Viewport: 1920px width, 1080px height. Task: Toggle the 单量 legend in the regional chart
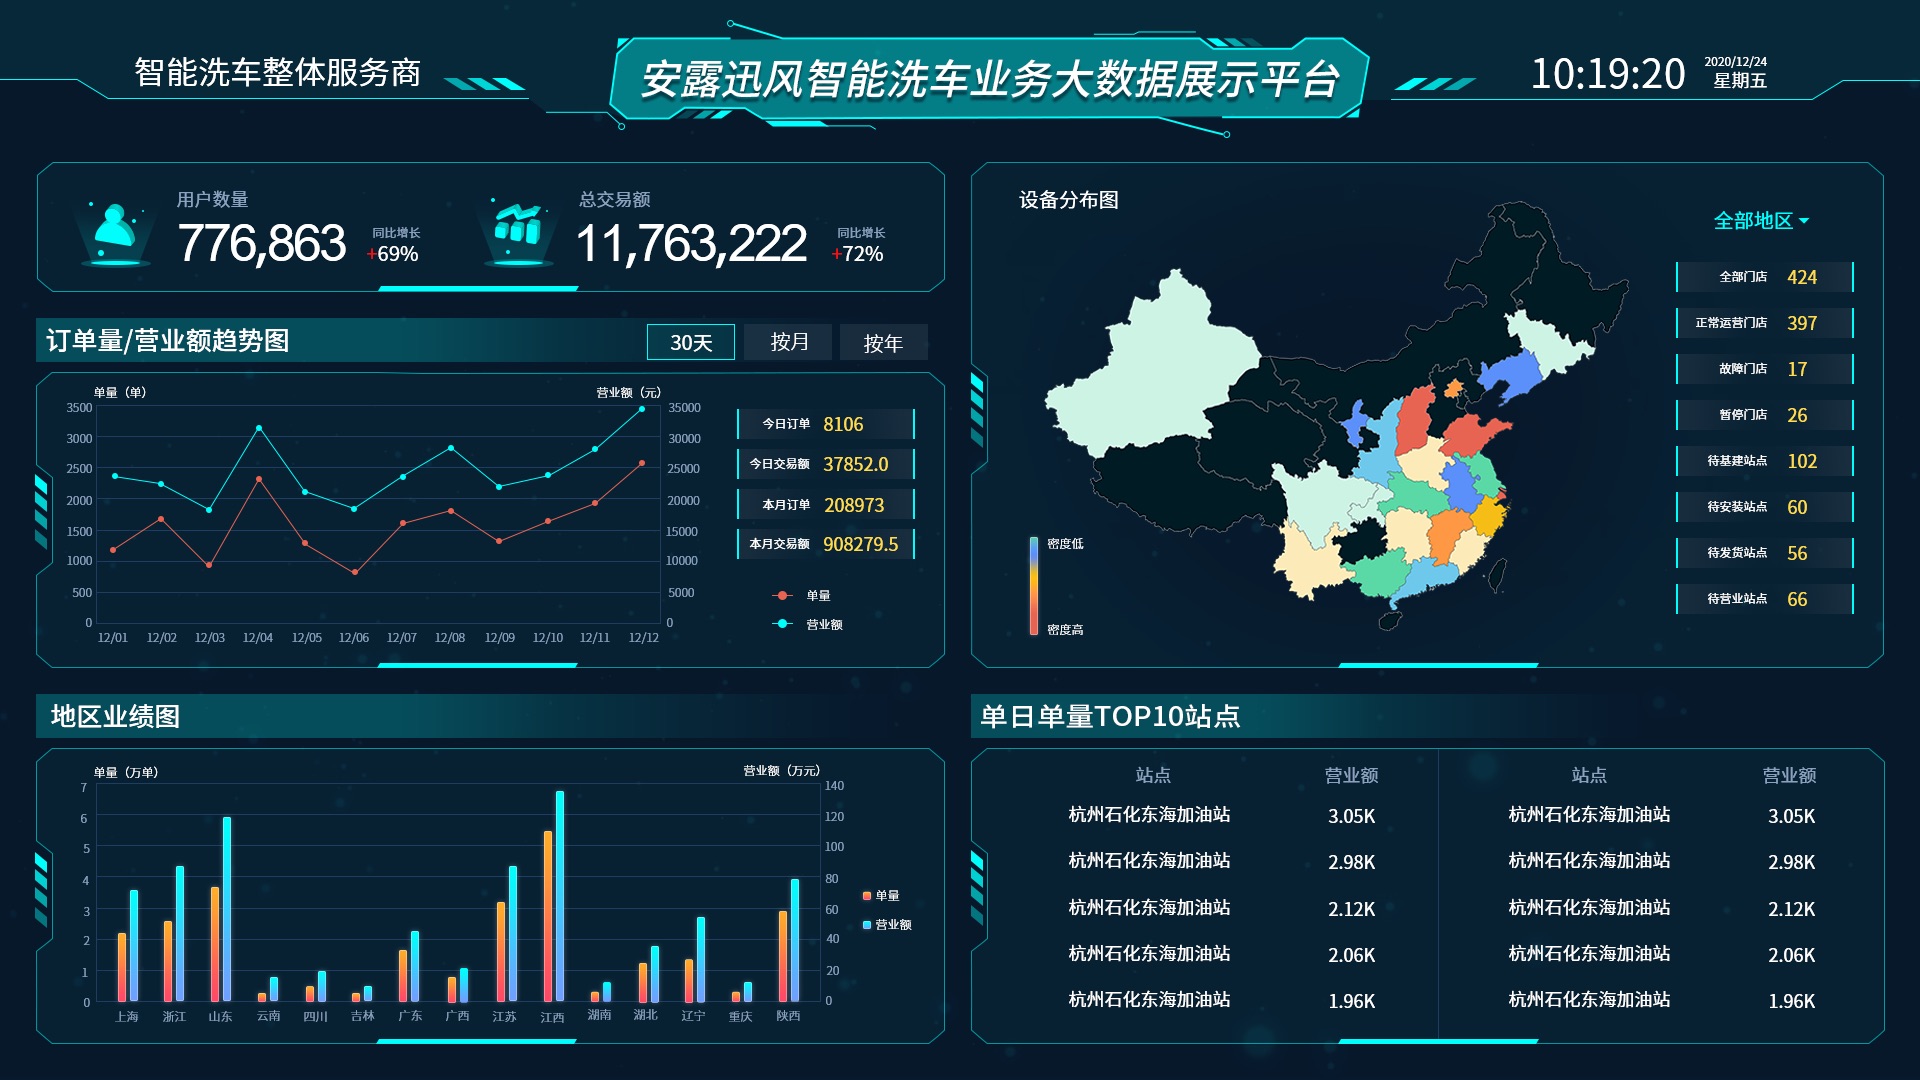(882, 897)
